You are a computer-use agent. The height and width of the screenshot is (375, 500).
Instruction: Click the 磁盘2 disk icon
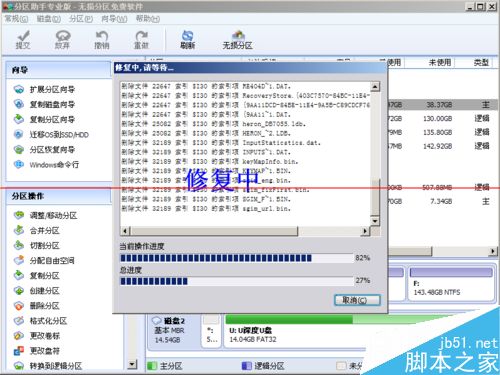click(156, 321)
